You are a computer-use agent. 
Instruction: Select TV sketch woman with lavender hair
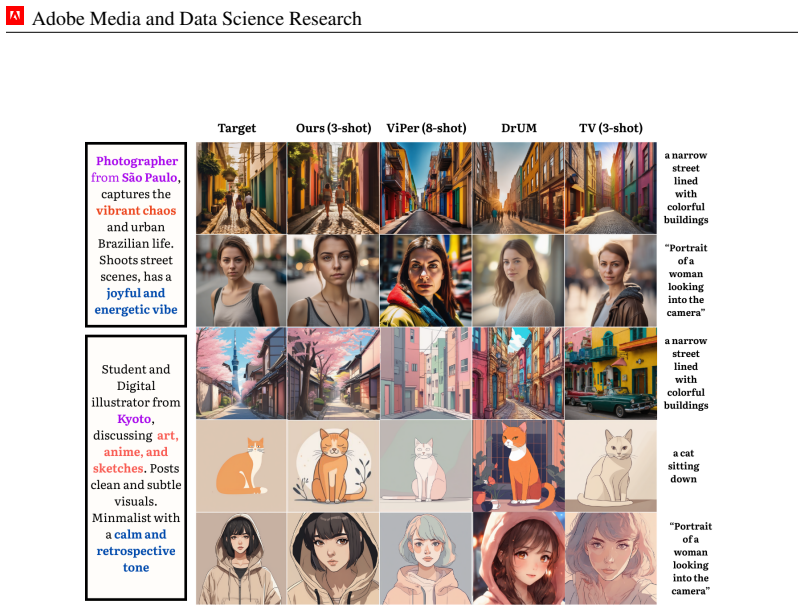611,559
